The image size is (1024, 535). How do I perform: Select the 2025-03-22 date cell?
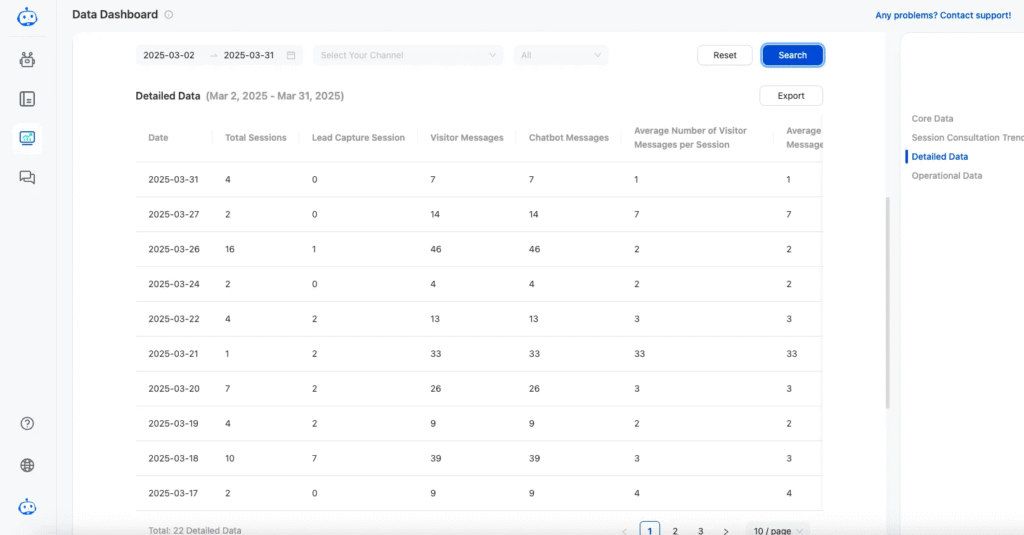[174, 319]
